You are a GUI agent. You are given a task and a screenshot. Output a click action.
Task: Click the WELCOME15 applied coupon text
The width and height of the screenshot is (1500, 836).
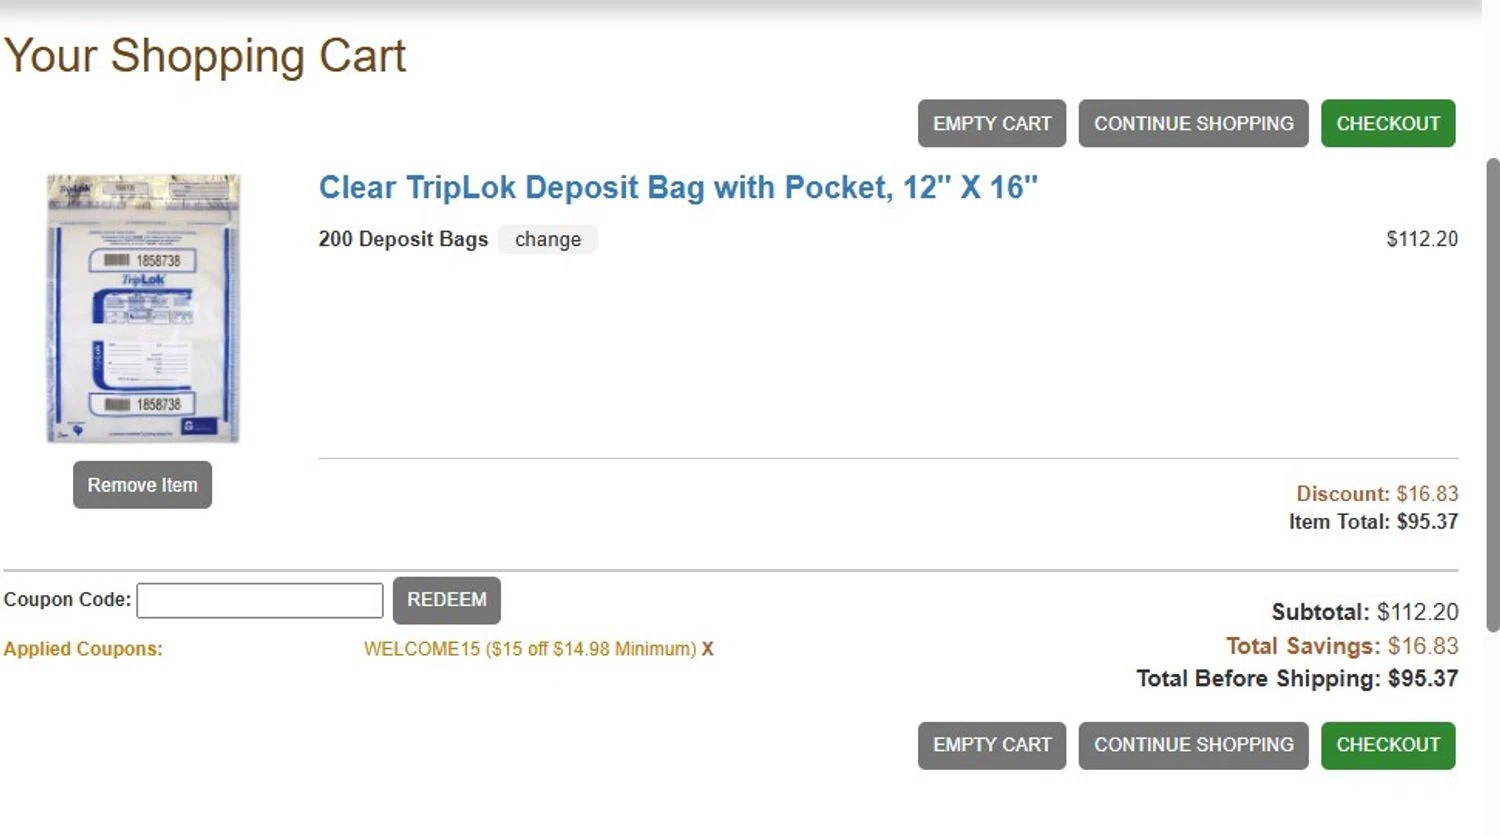coord(529,649)
